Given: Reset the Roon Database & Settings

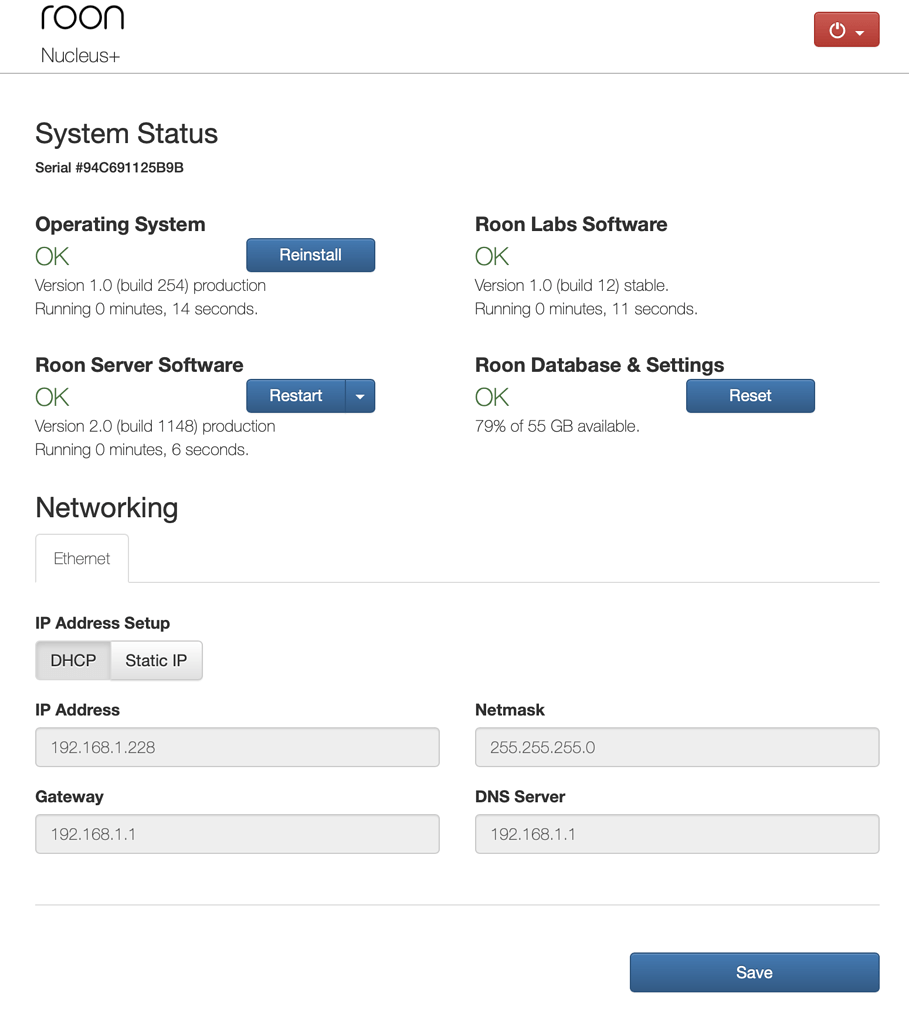Looking at the screenshot, I should point(750,396).
